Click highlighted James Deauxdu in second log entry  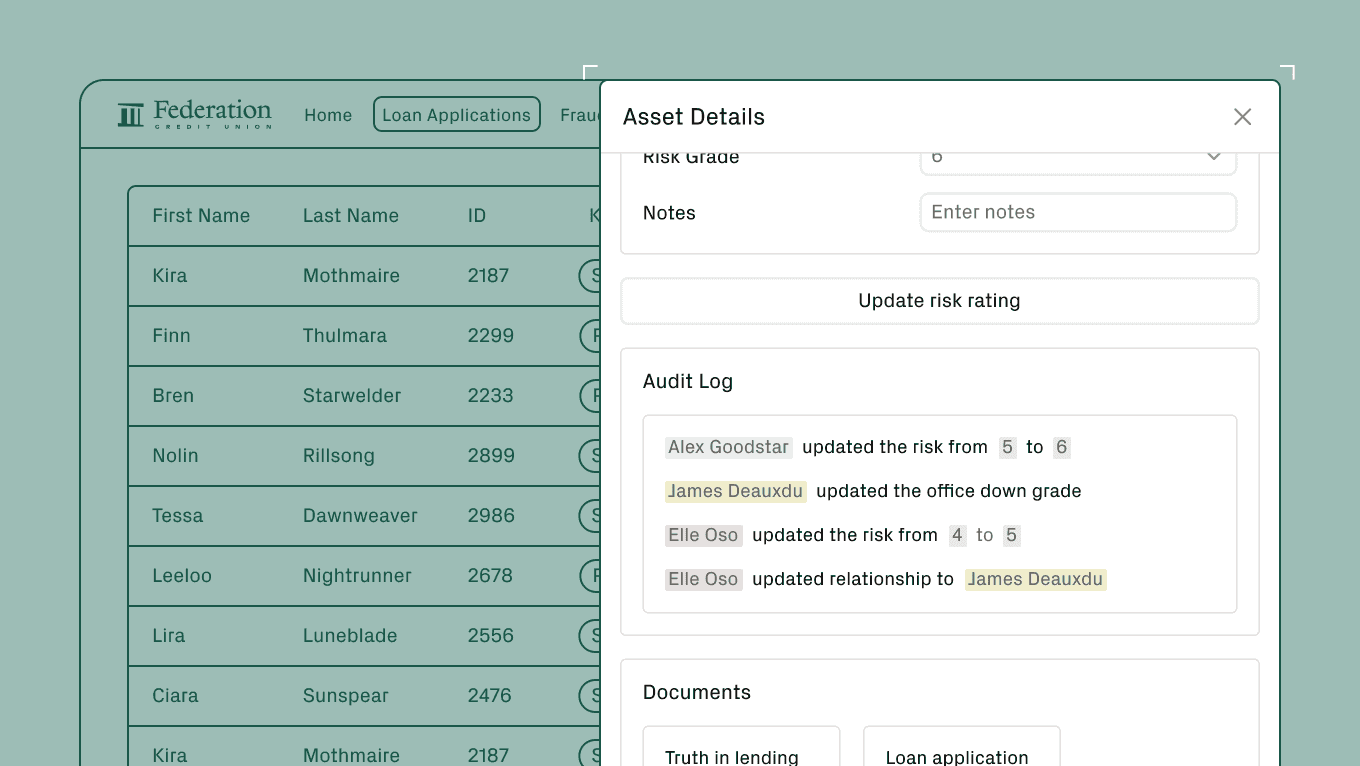point(735,491)
